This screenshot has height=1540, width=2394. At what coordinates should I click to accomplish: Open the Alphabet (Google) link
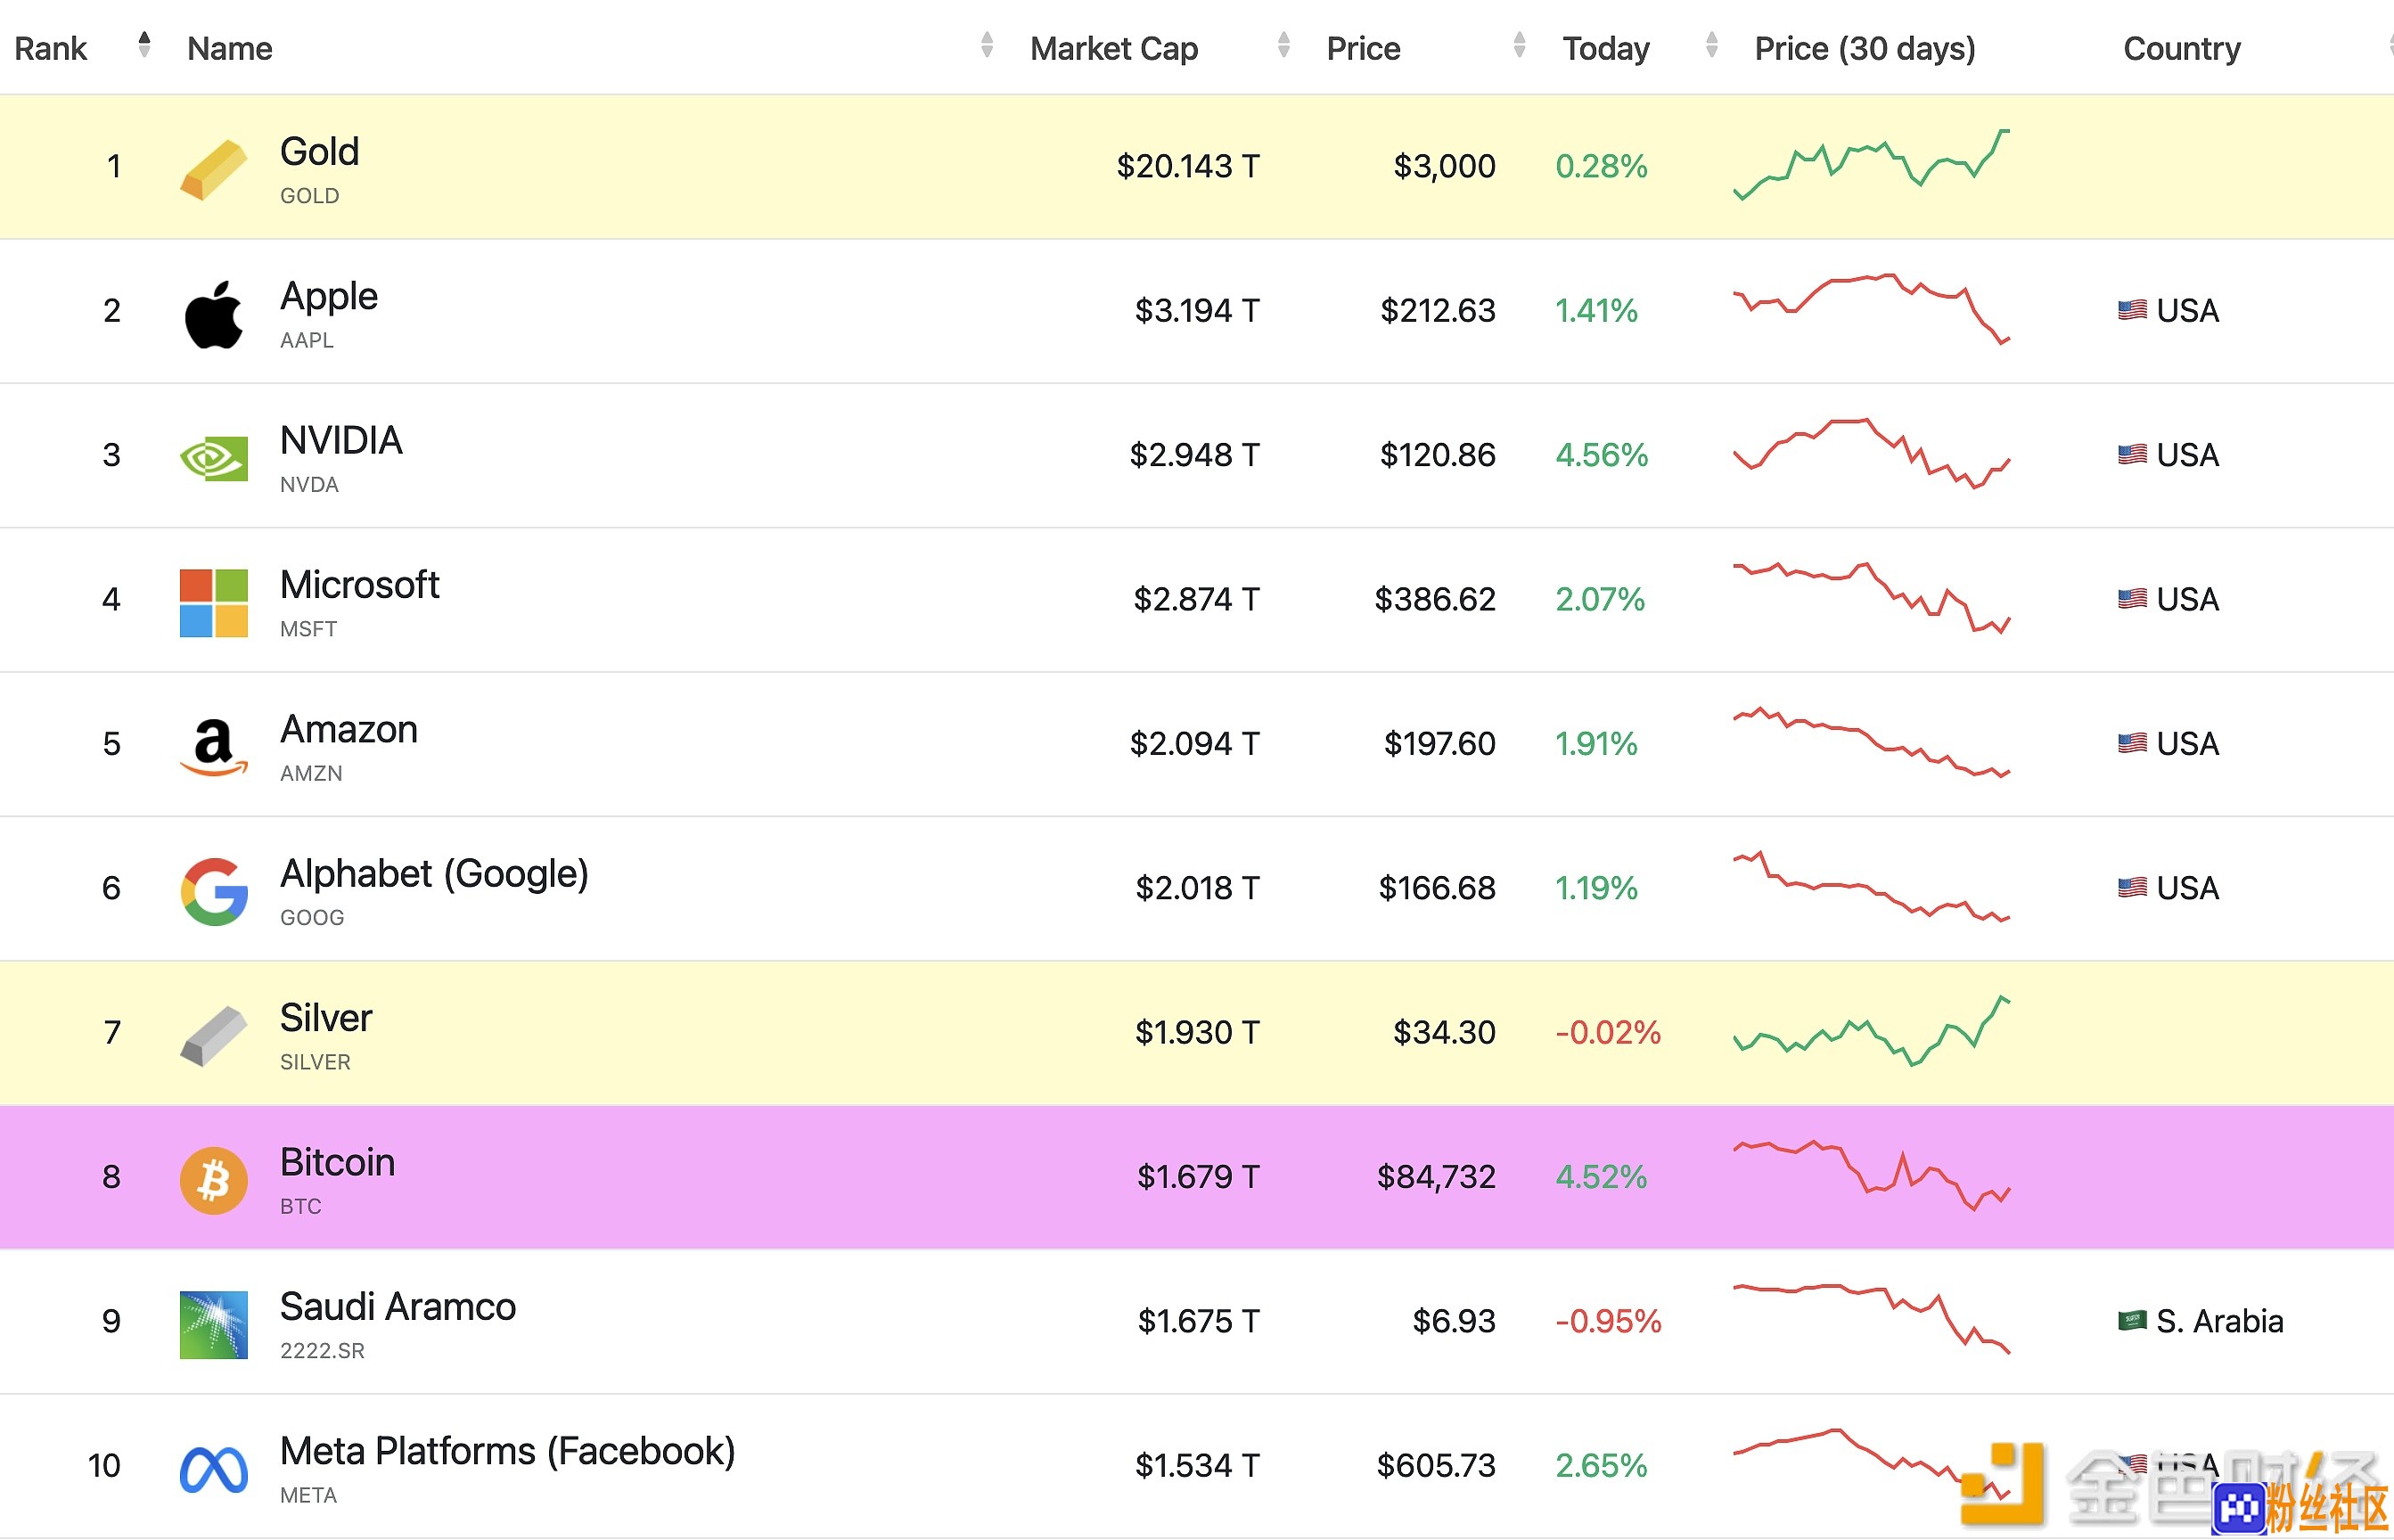click(x=434, y=874)
